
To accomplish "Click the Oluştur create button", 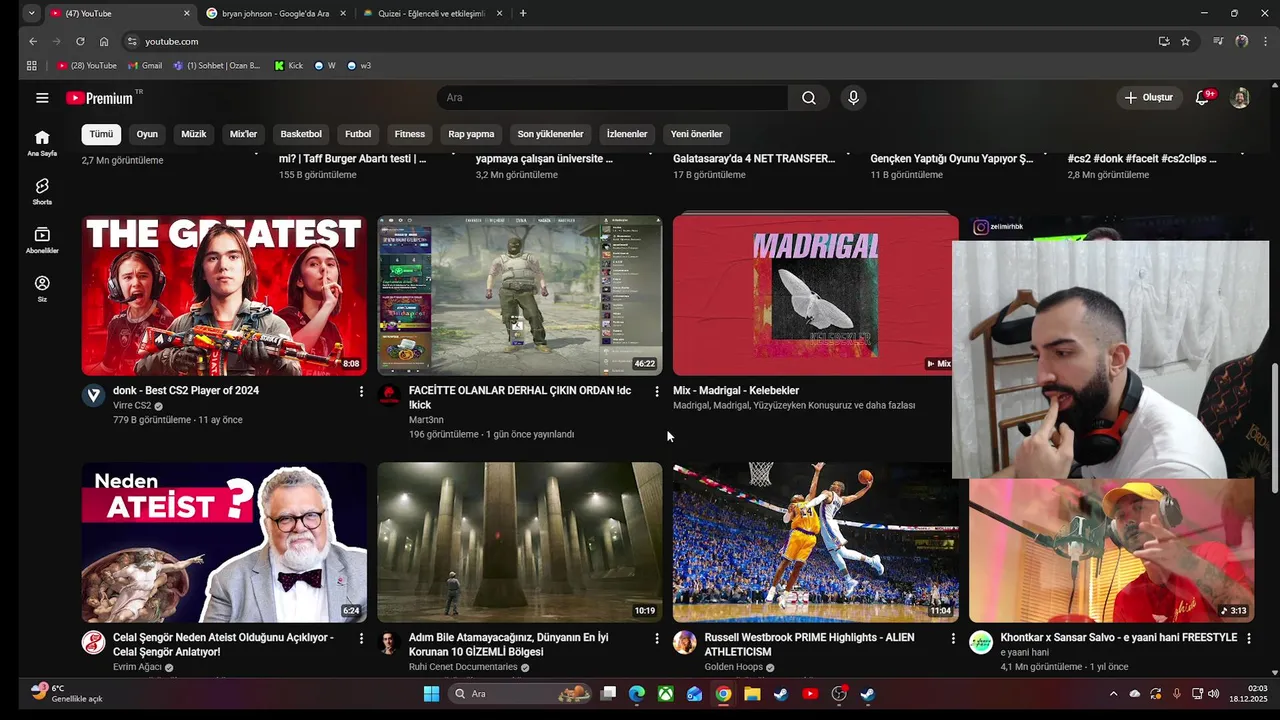I will (x=1150, y=98).
